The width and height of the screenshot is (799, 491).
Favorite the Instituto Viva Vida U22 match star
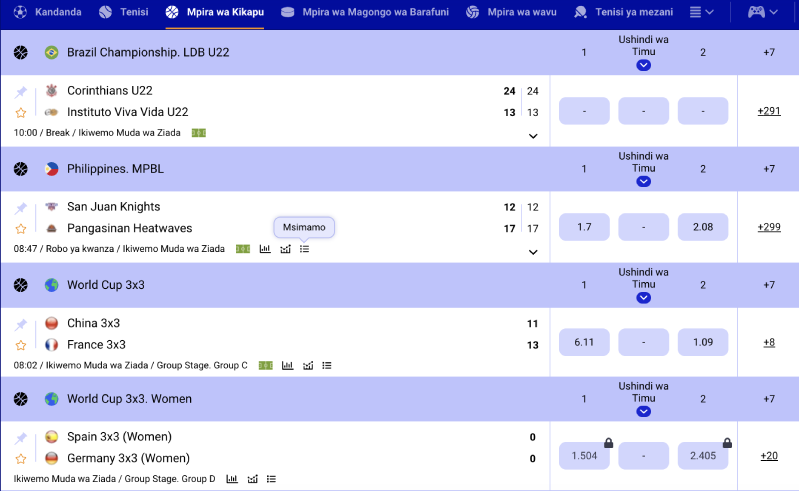tap(21, 113)
